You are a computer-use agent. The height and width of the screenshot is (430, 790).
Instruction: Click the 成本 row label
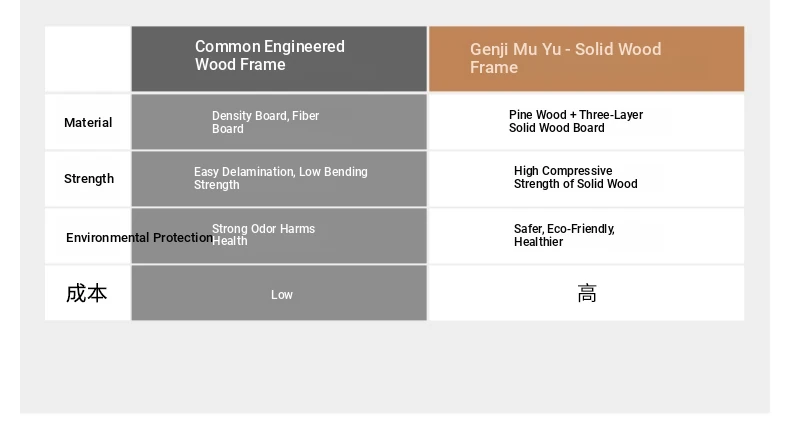click(x=86, y=293)
